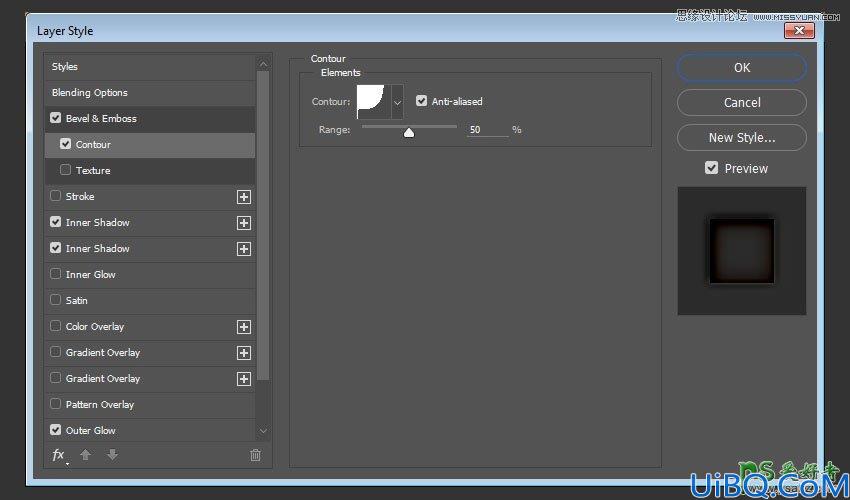This screenshot has height=500, width=850.
Task: Click the effects list vertical scrollbar
Action: click(263, 226)
